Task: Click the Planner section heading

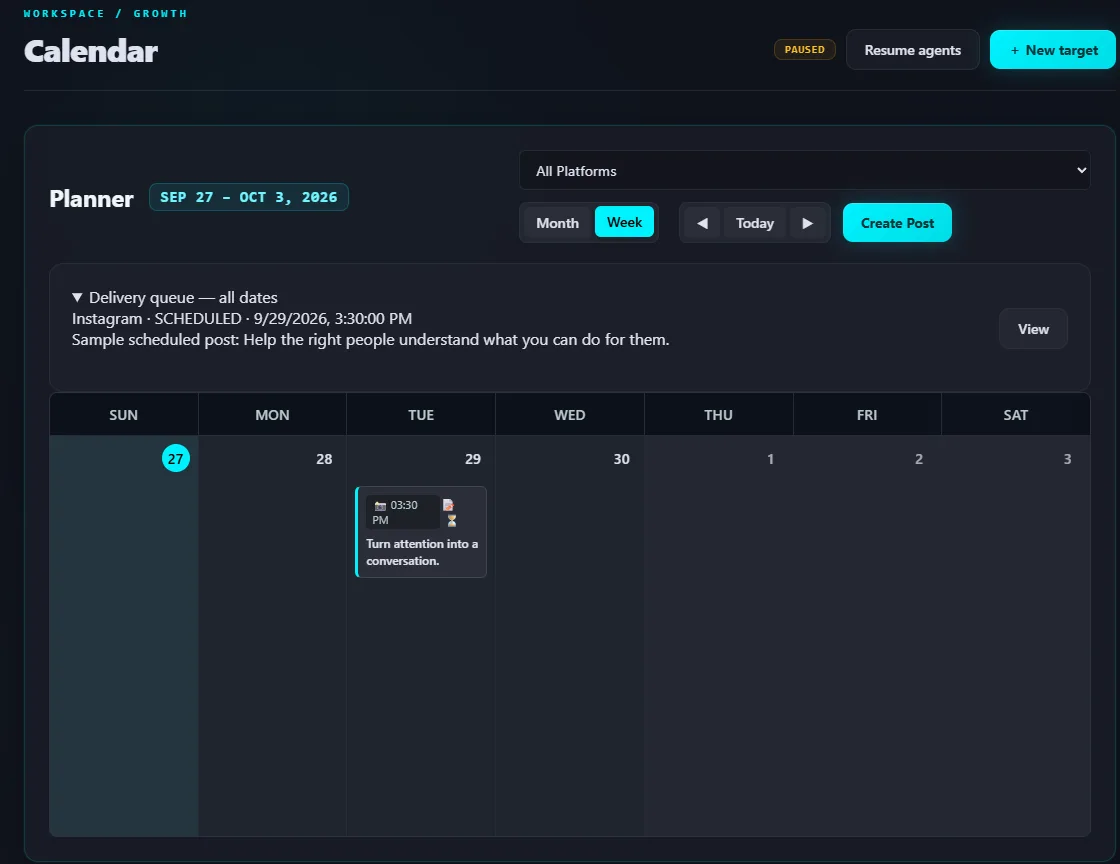Action: [x=91, y=199]
